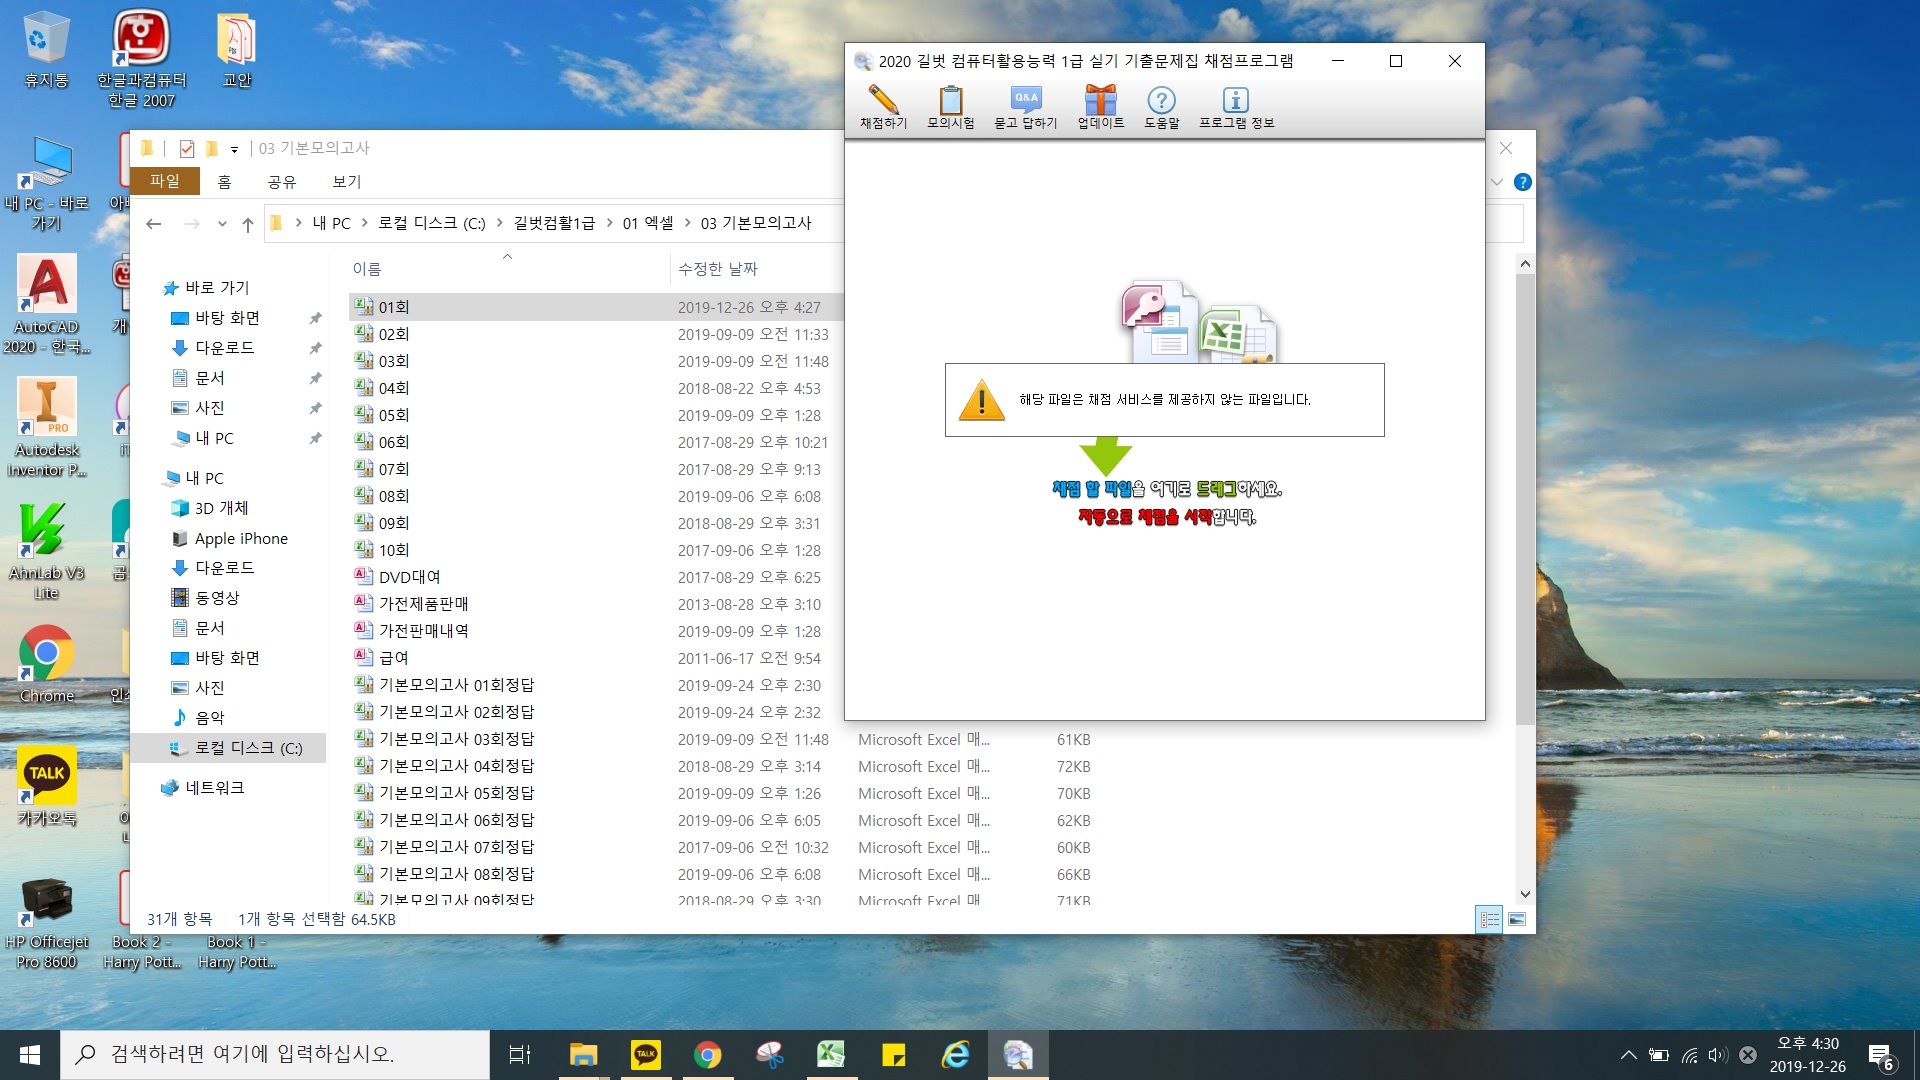Open Excel from the taskbar
This screenshot has width=1920, height=1080.
pos(831,1054)
